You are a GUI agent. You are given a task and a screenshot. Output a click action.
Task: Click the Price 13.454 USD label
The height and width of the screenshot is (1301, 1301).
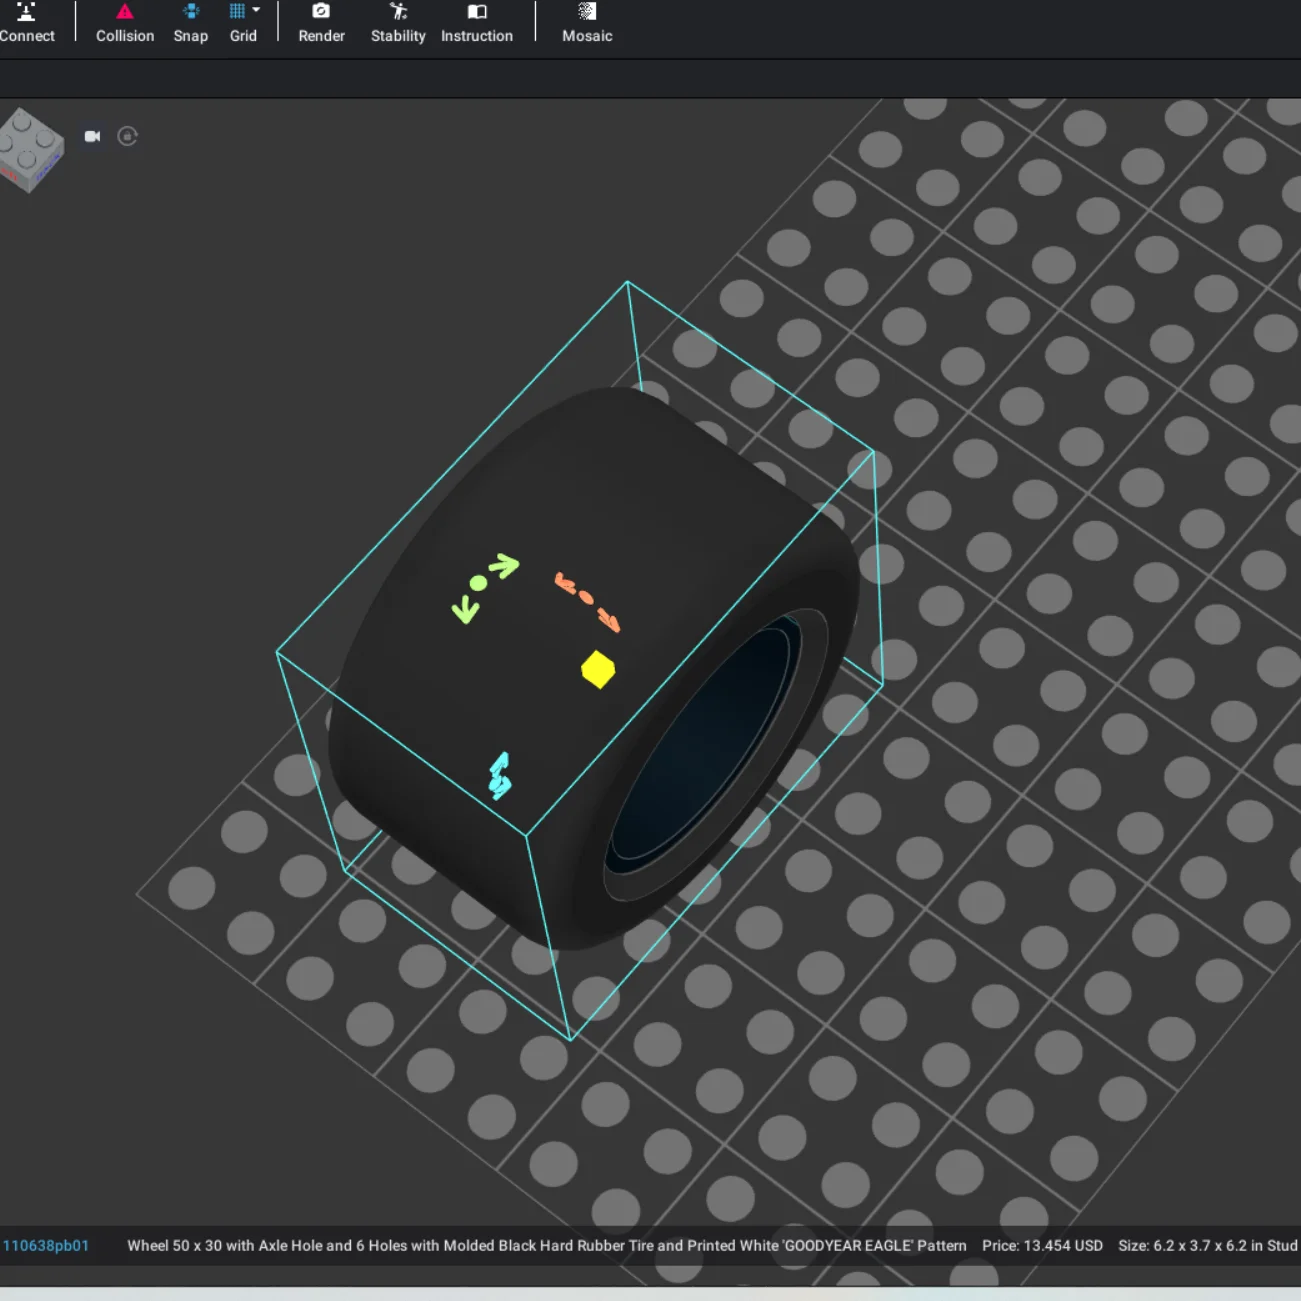(x=1042, y=1245)
